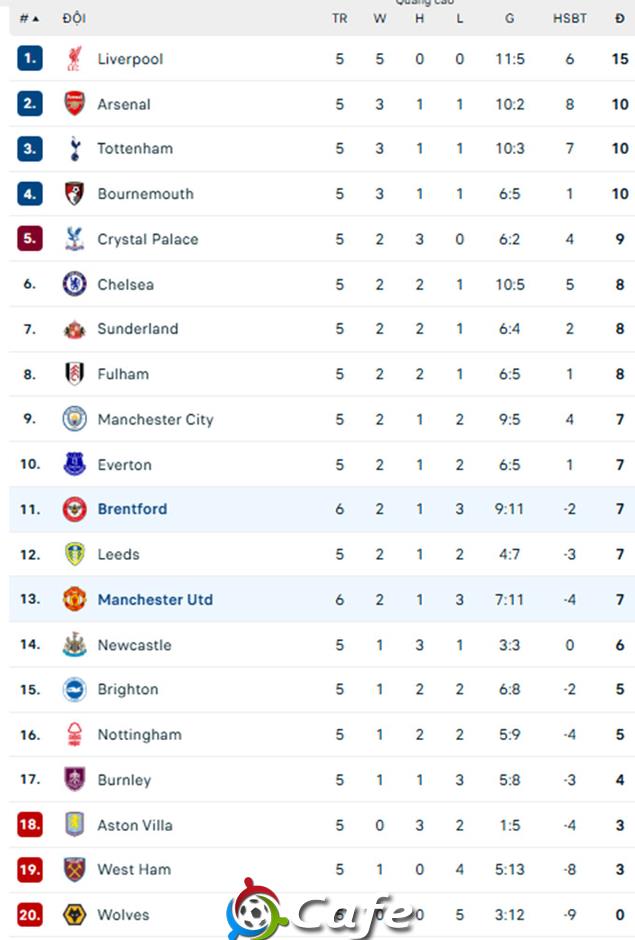Click the maroon rank 5 badge
Viewport: 635px width, 940px height.
click(x=30, y=239)
